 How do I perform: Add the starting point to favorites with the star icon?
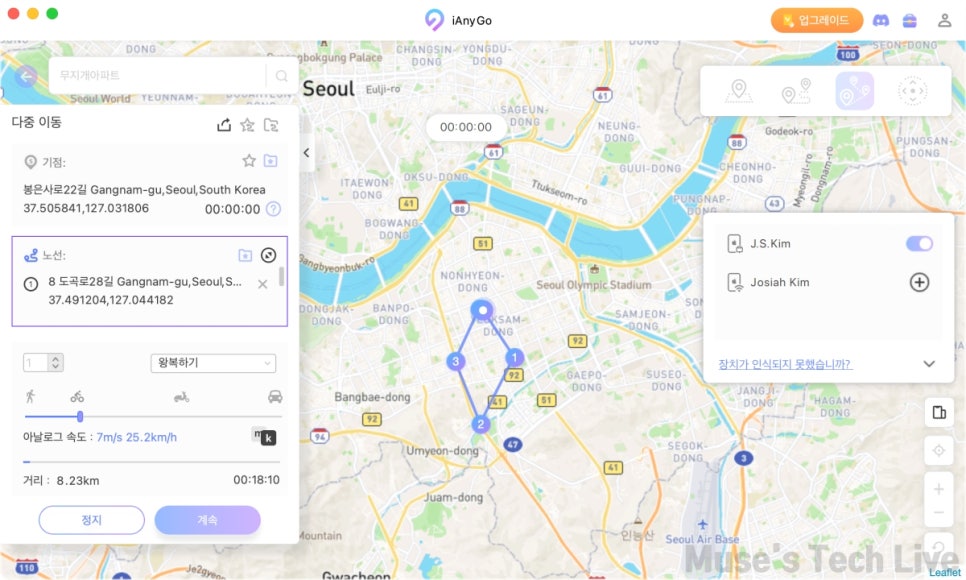[249, 161]
